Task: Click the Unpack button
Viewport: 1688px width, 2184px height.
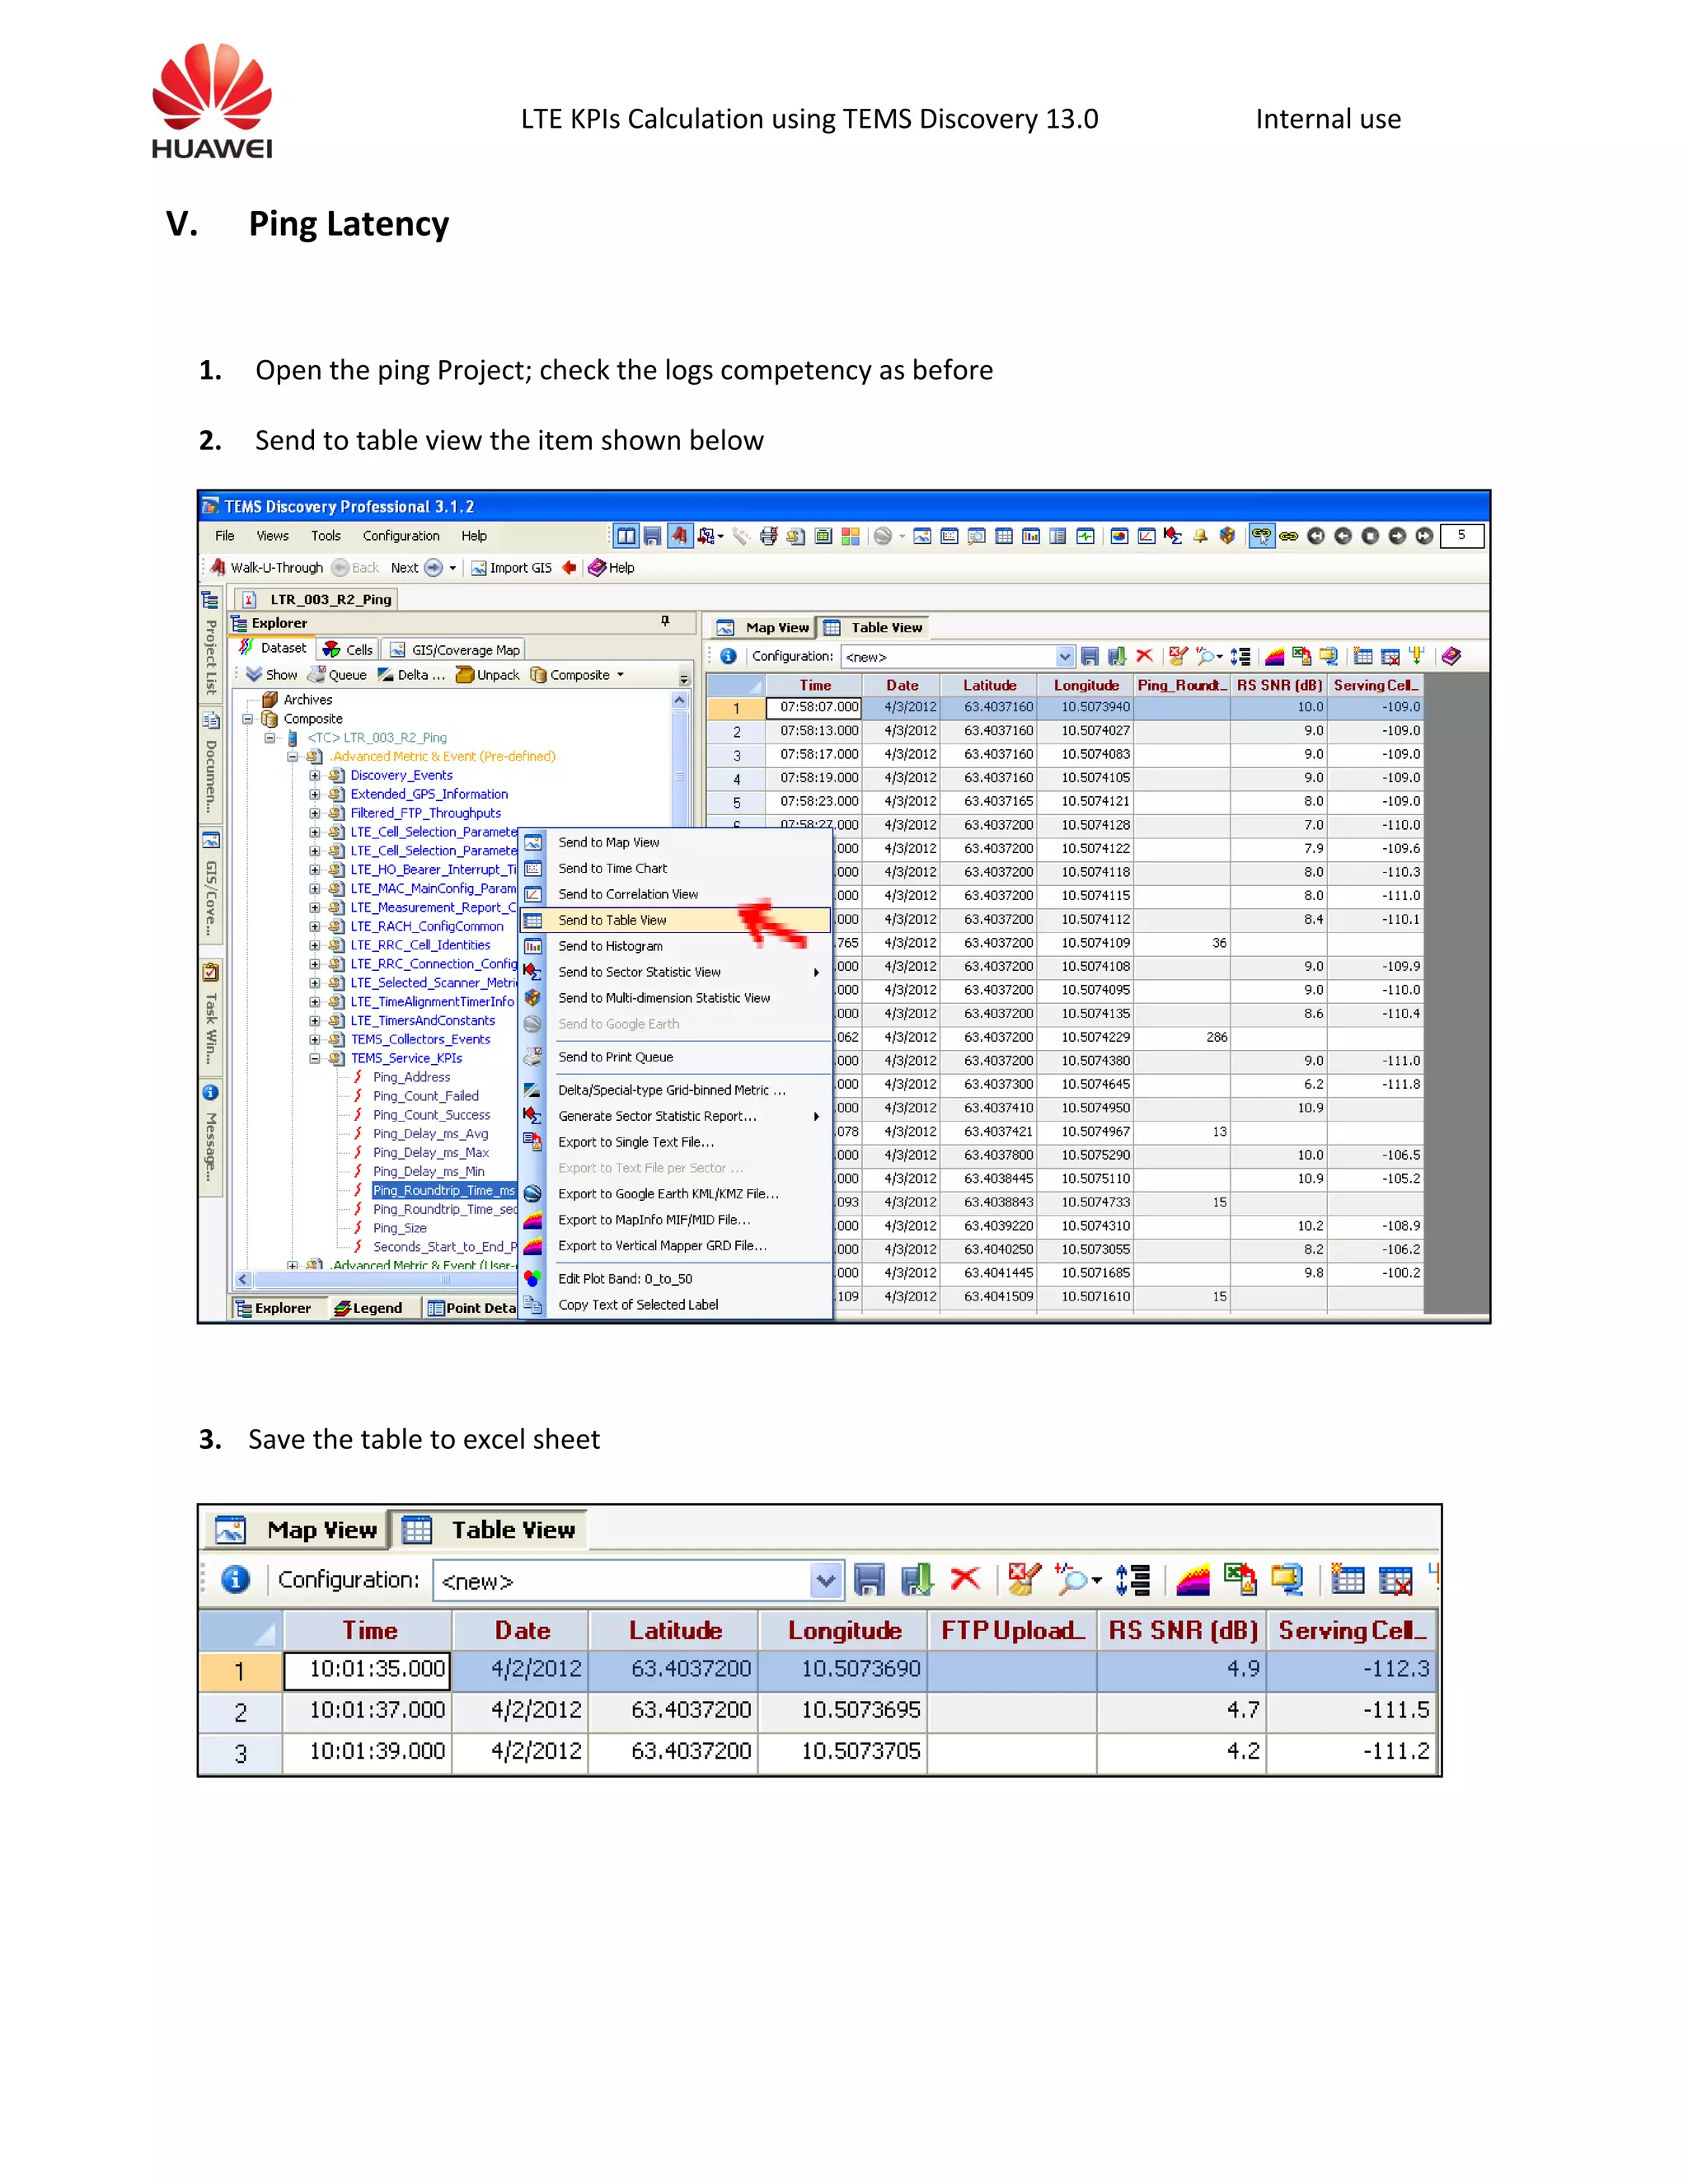Action: click(x=488, y=675)
